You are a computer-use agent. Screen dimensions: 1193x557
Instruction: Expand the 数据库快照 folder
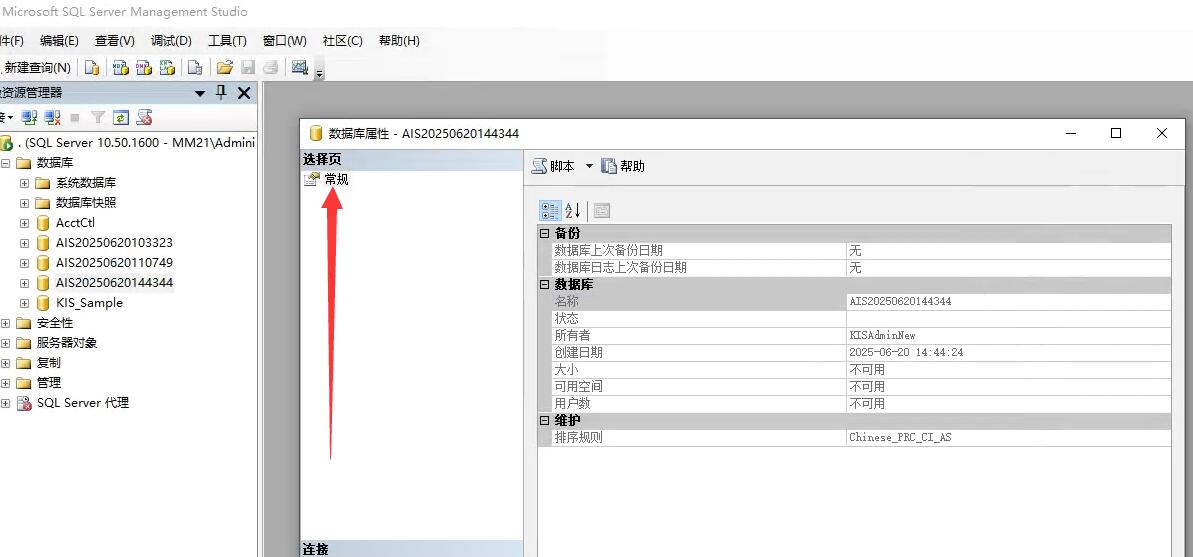click(x=24, y=203)
